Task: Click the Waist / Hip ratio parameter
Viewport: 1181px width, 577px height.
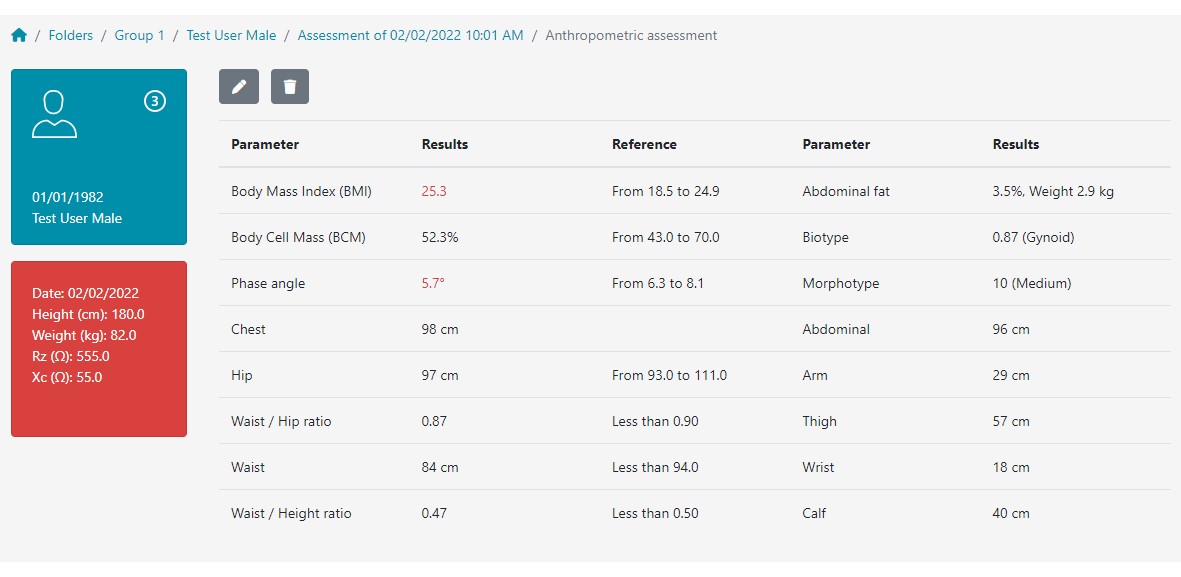Action: click(281, 421)
